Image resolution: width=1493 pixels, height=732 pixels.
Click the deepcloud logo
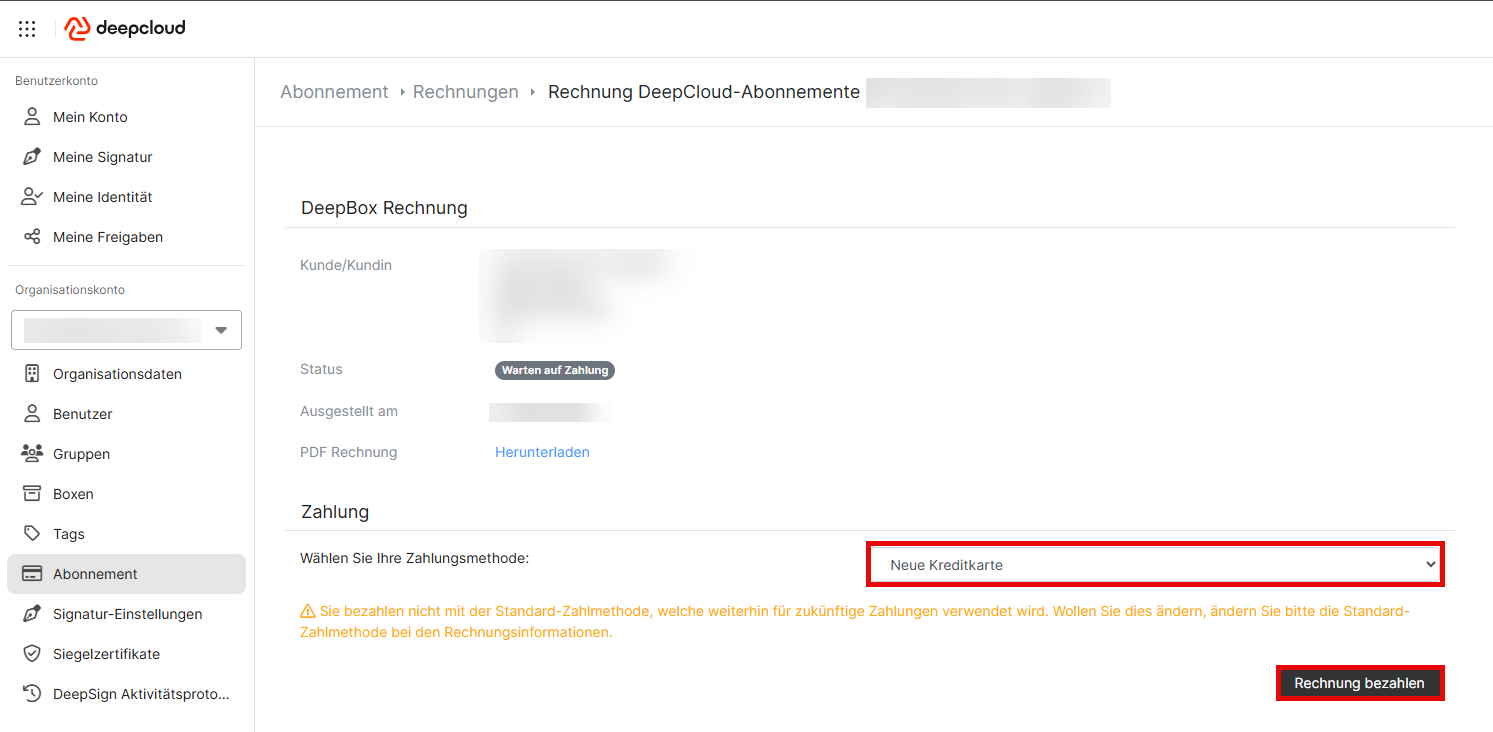pos(125,28)
